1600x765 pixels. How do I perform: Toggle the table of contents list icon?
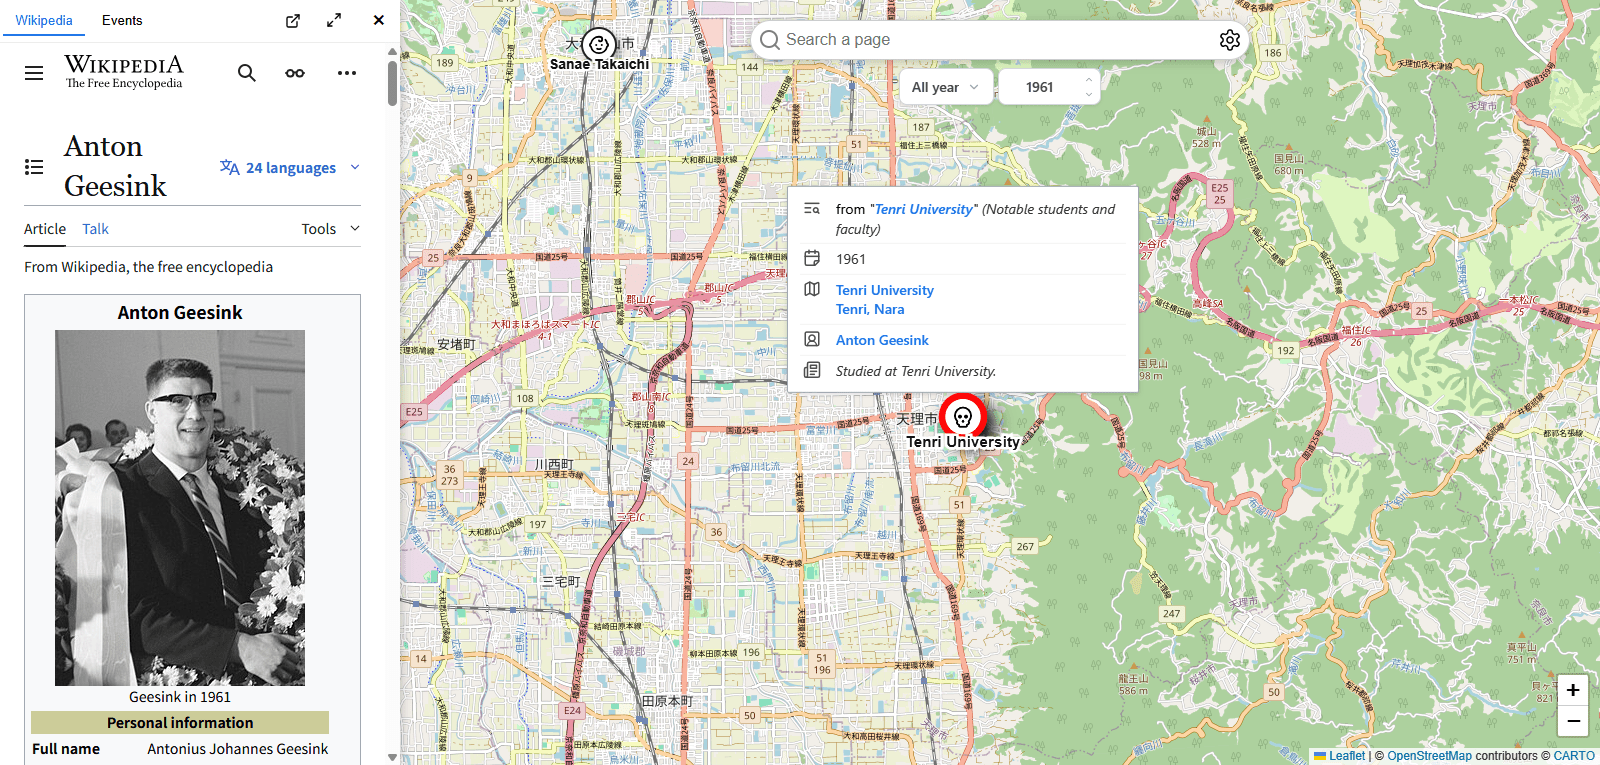click(x=34, y=167)
